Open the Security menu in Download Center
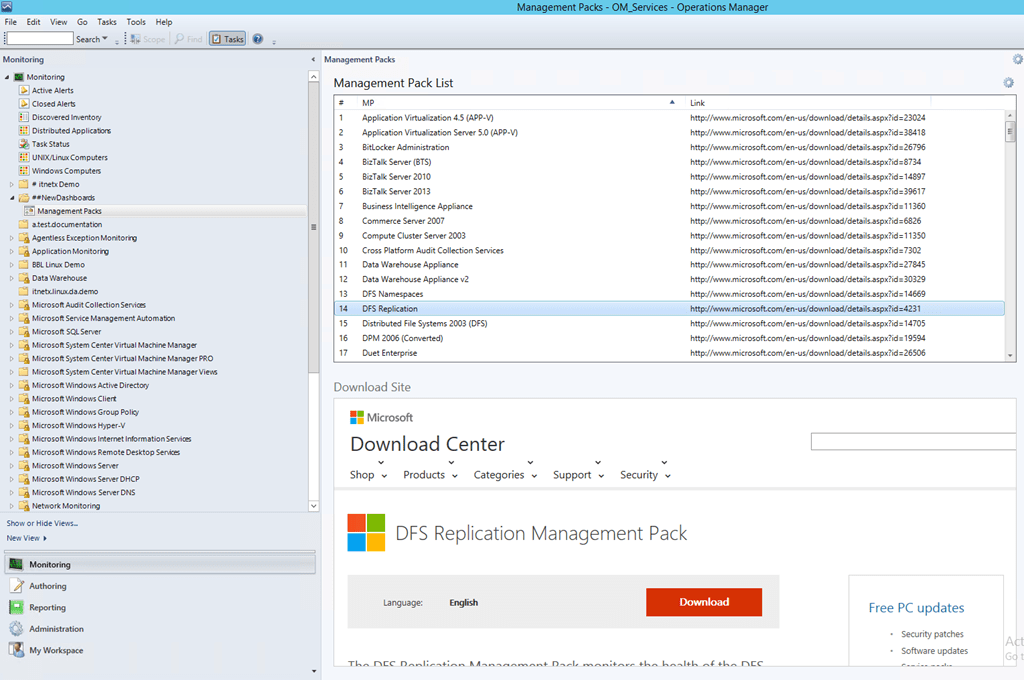1024x680 pixels. tap(645, 475)
